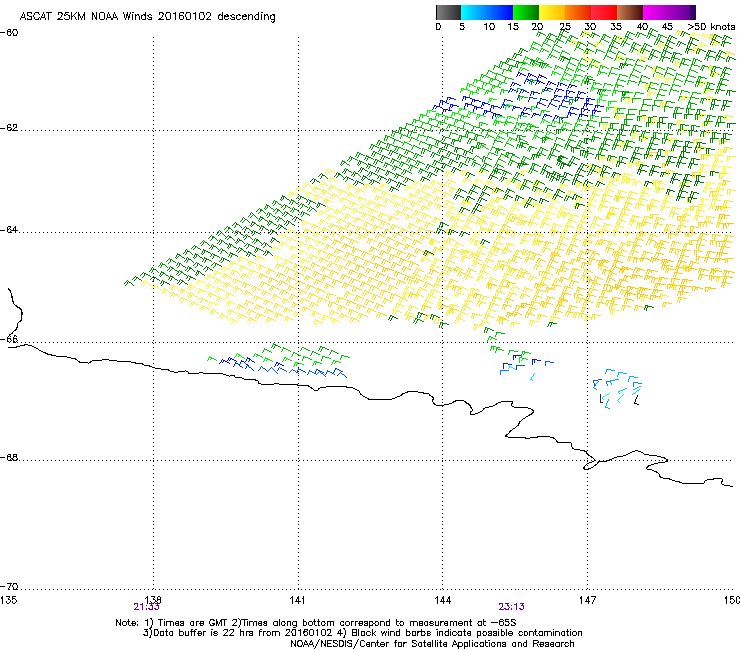Click the title 'ASCAT 25KM NOAA Winds 20160102 descending'

pos(147,16)
